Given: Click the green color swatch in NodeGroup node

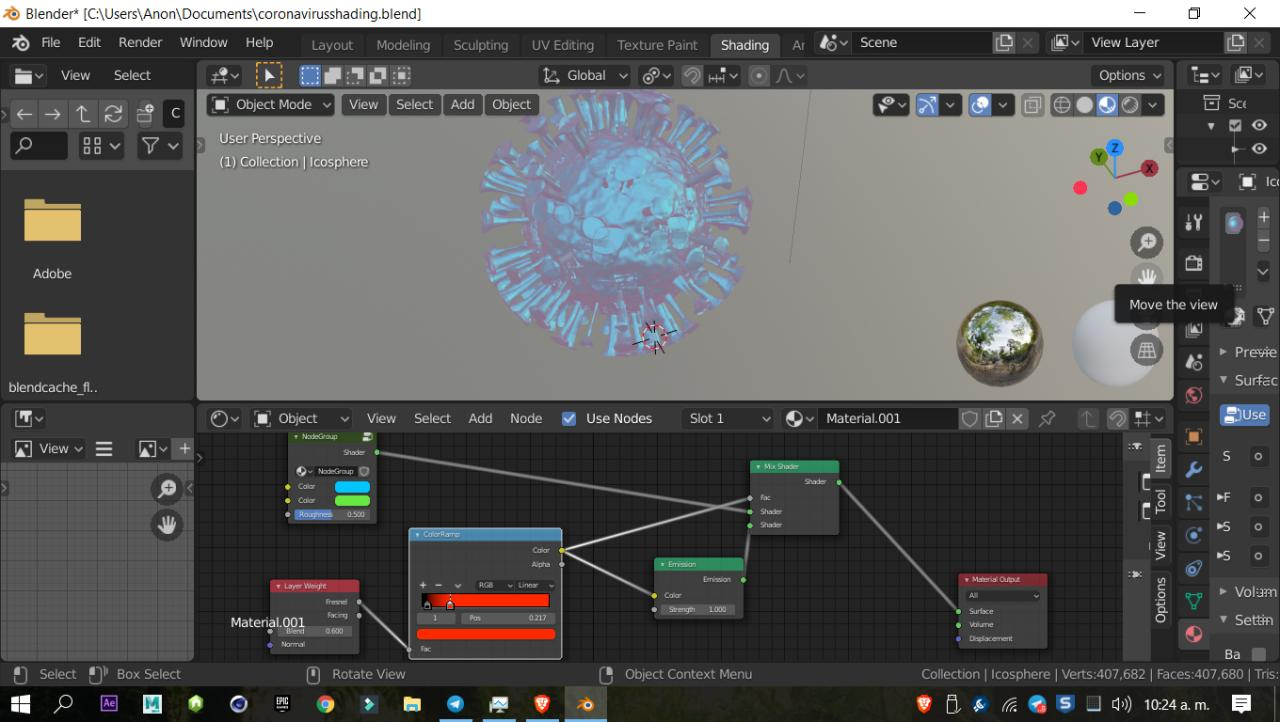Looking at the screenshot, I should point(352,500).
